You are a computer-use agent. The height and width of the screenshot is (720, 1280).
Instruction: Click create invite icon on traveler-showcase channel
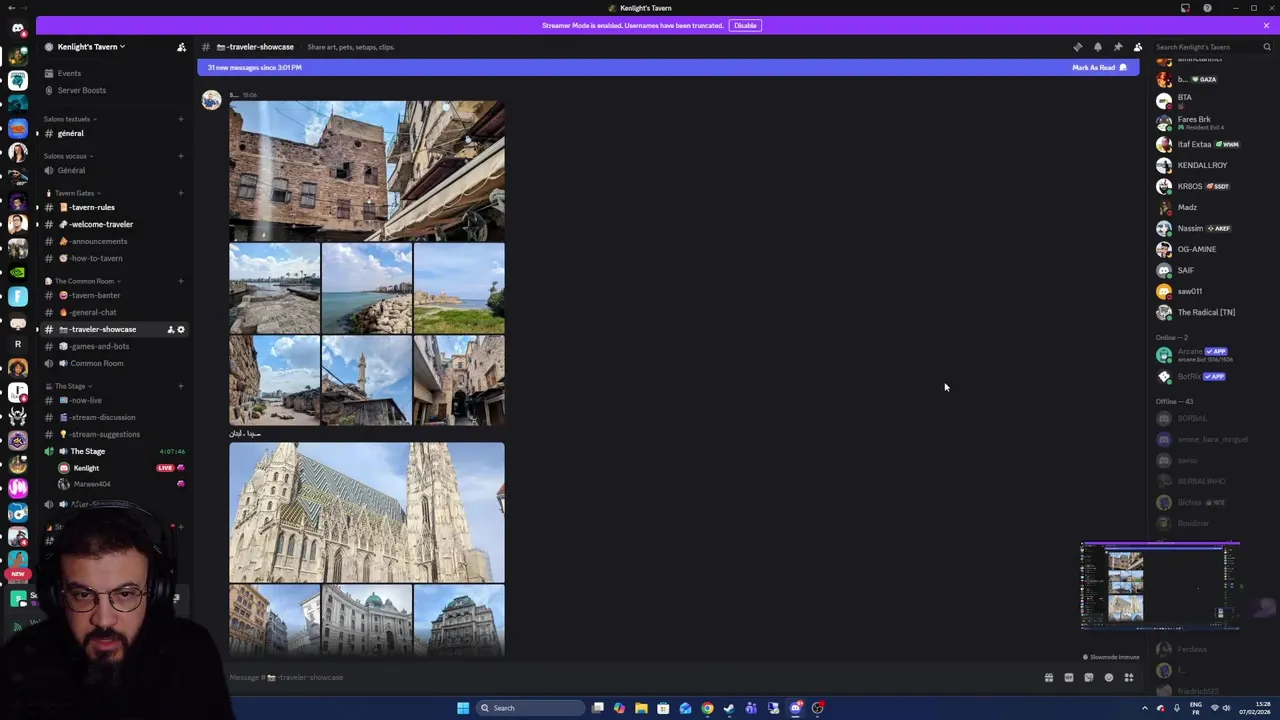coord(170,329)
